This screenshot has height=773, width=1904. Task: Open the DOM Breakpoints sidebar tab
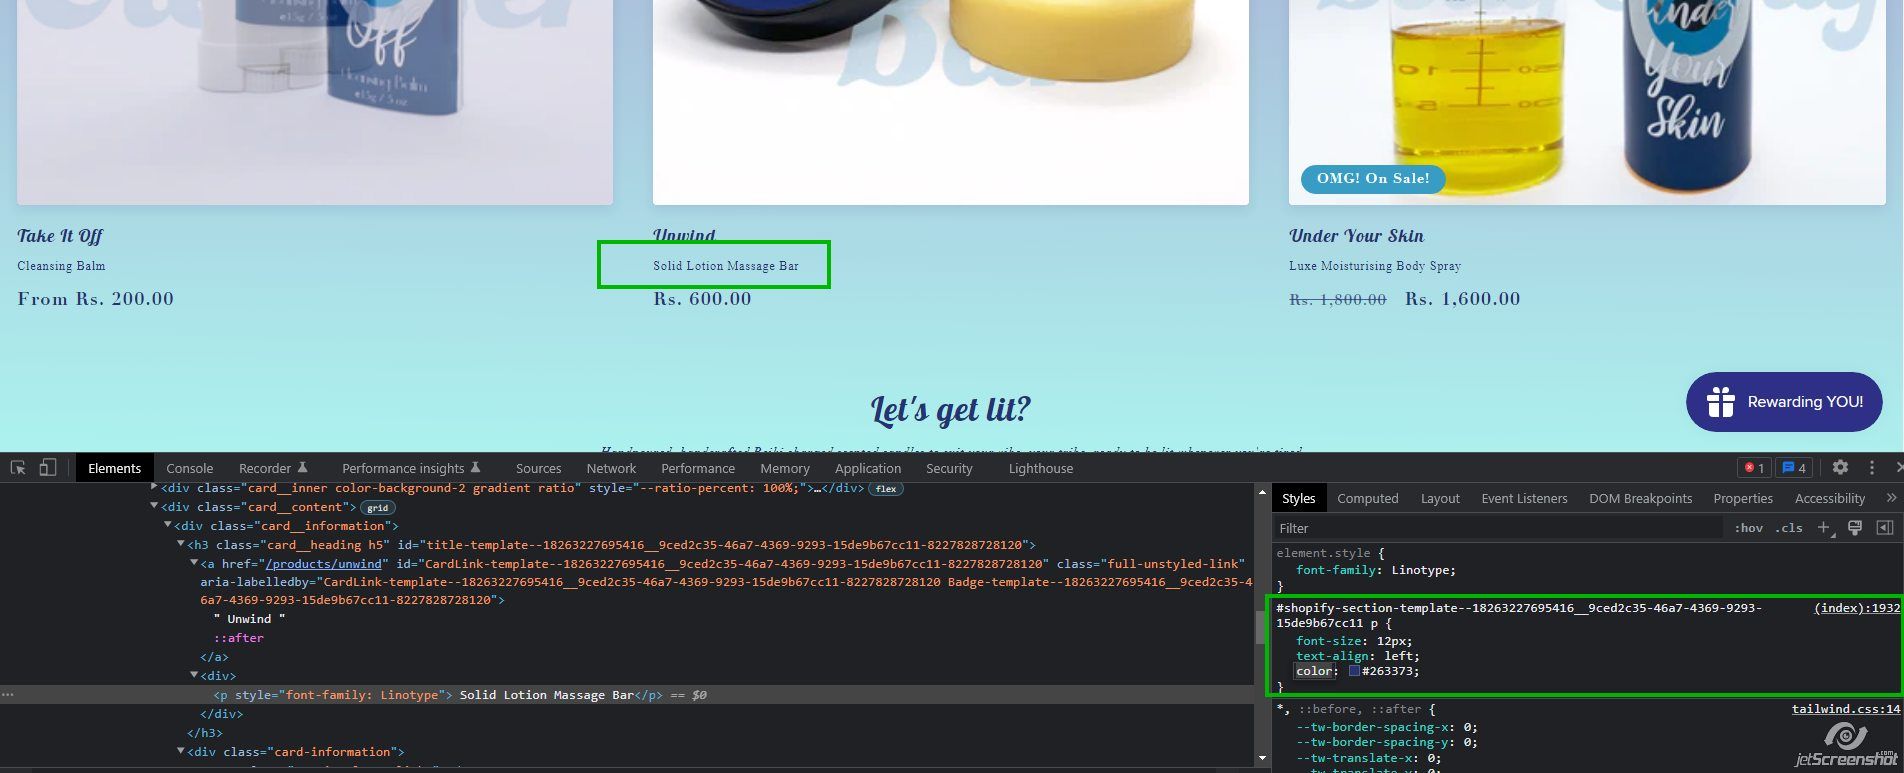pyautogui.click(x=1640, y=498)
